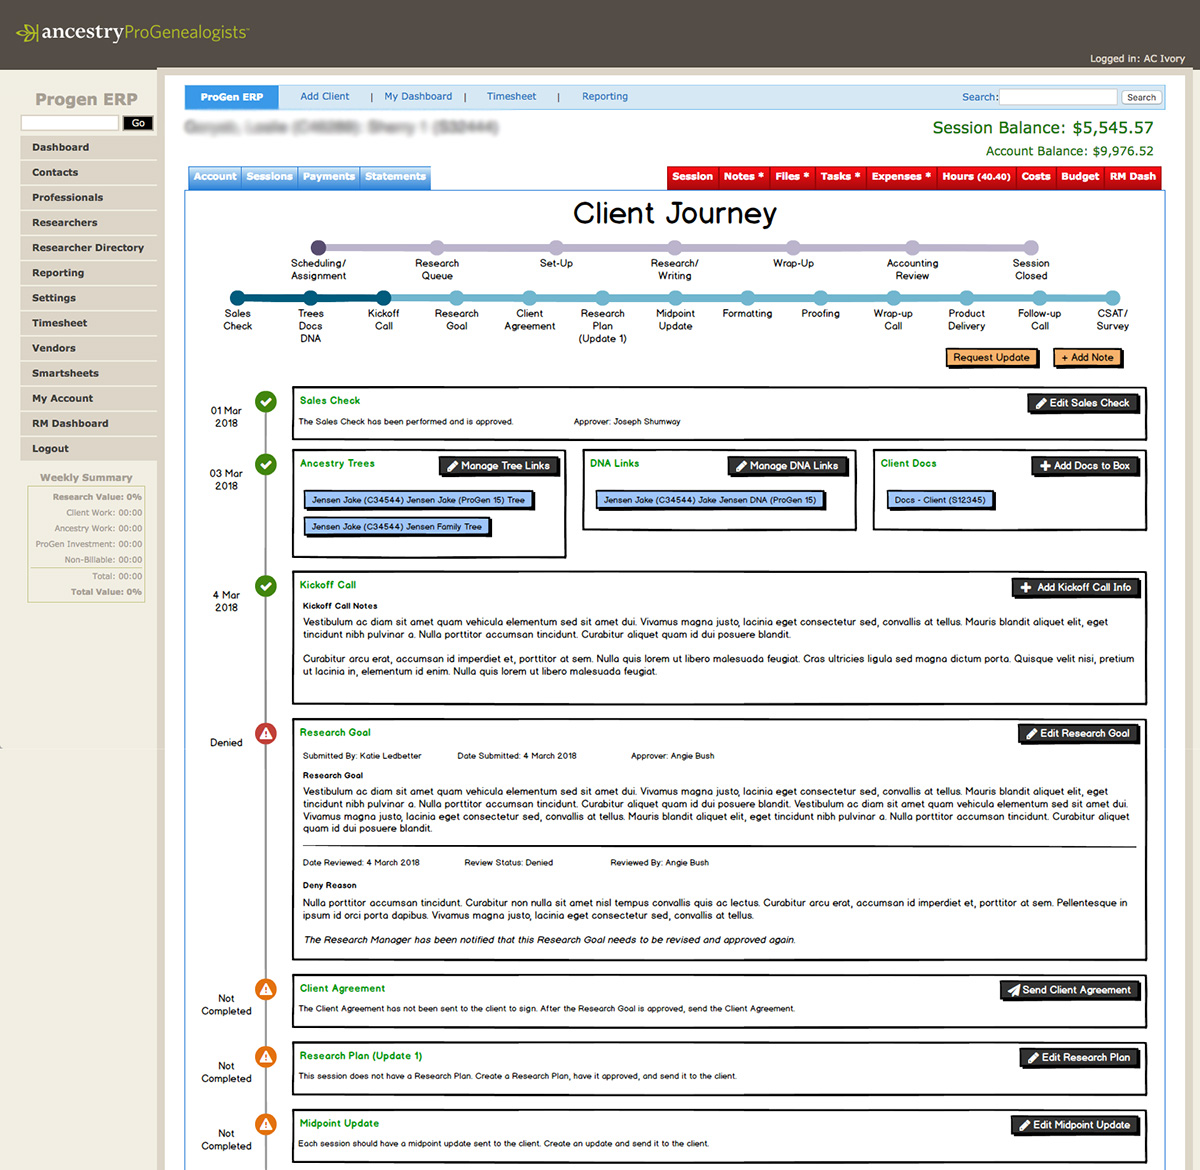This screenshot has width=1200, height=1170.
Task: Click the Ancestry ProGenealogists logo
Action: [x=132, y=32]
